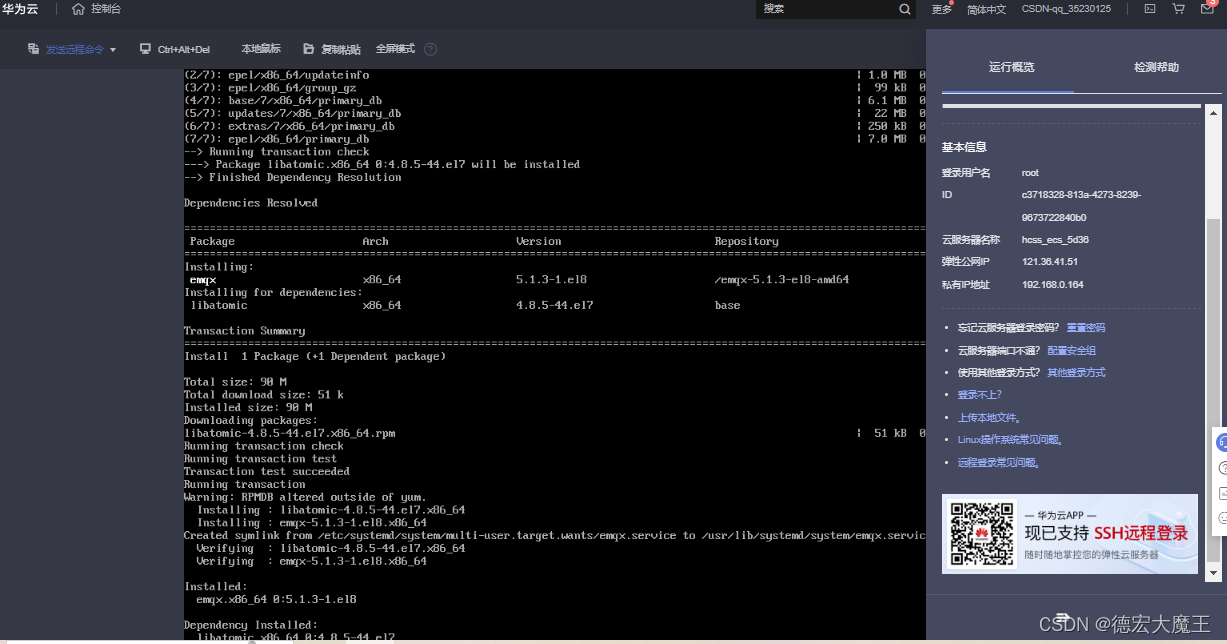The image size is (1227, 644).
Task: Switch to 全屏模式
Action: pyautogui.click(x=395, y=49)
